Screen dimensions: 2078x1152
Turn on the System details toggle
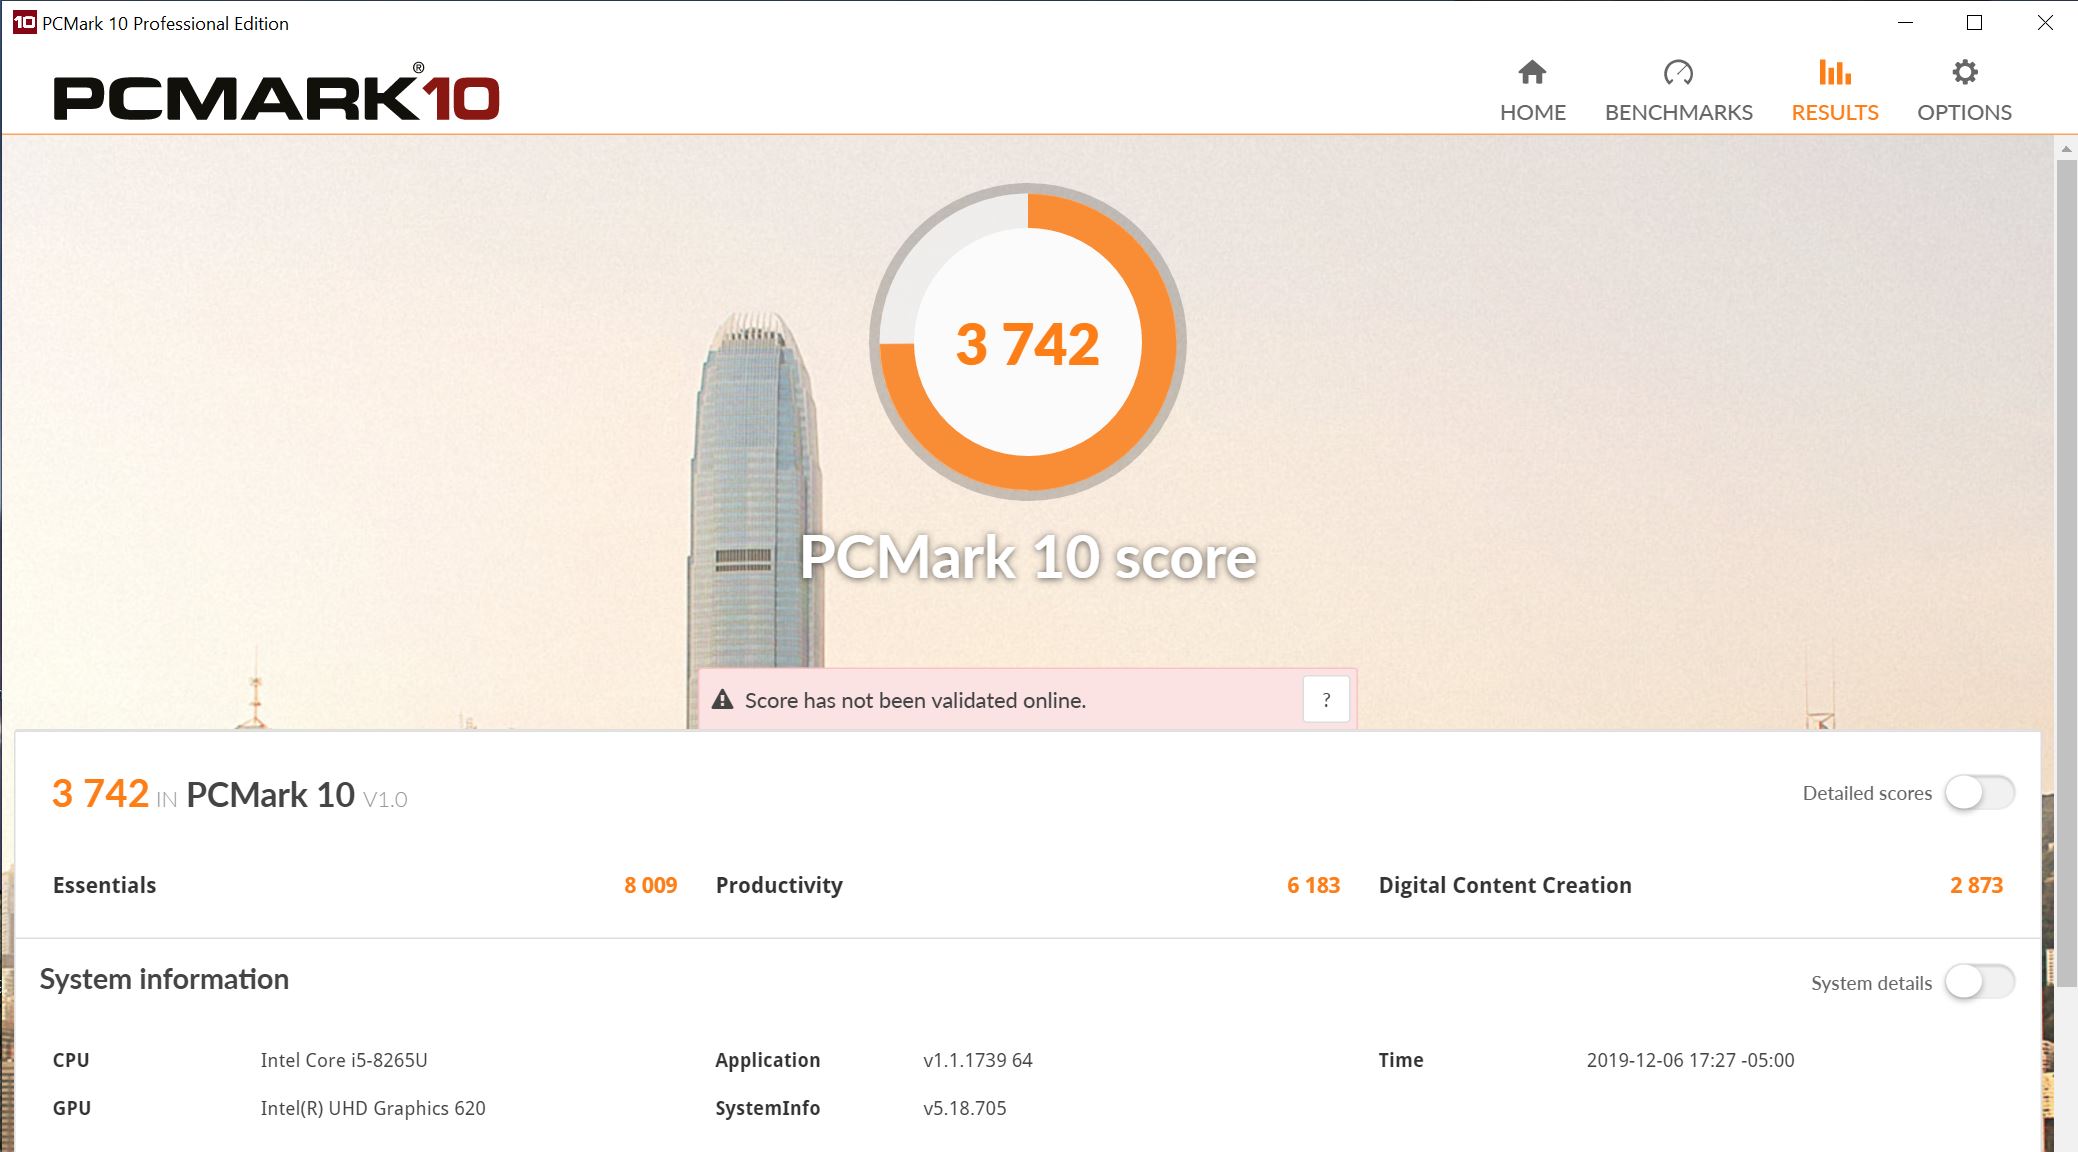click(x=1978, y=982)
